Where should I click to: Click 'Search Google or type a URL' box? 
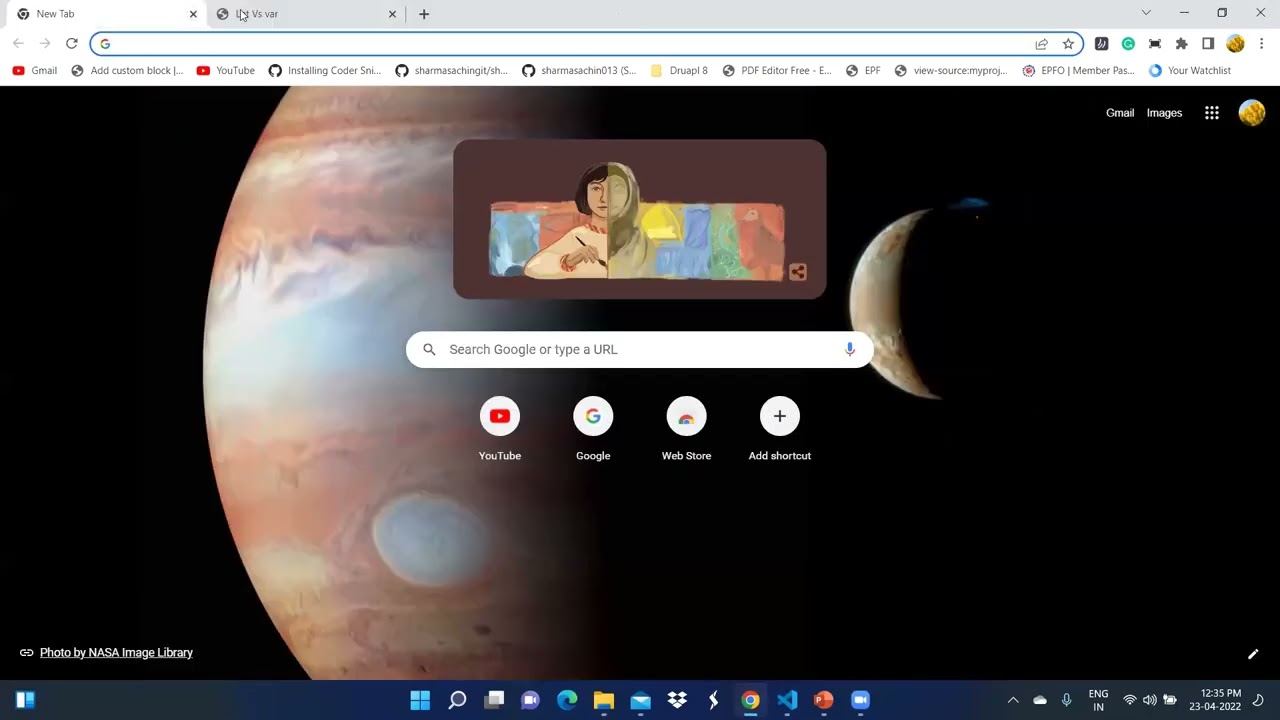pos(640,349)
